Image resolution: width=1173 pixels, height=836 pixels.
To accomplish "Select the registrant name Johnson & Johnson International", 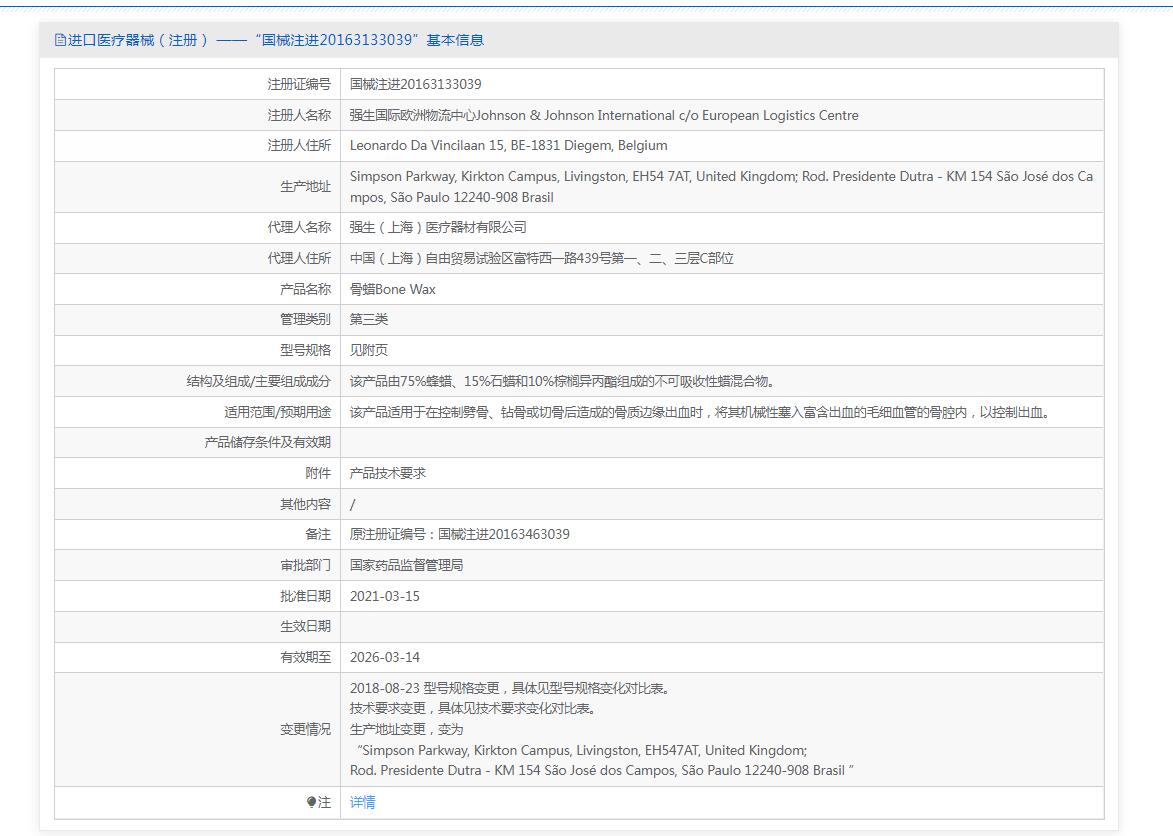I will click(604, 115).
